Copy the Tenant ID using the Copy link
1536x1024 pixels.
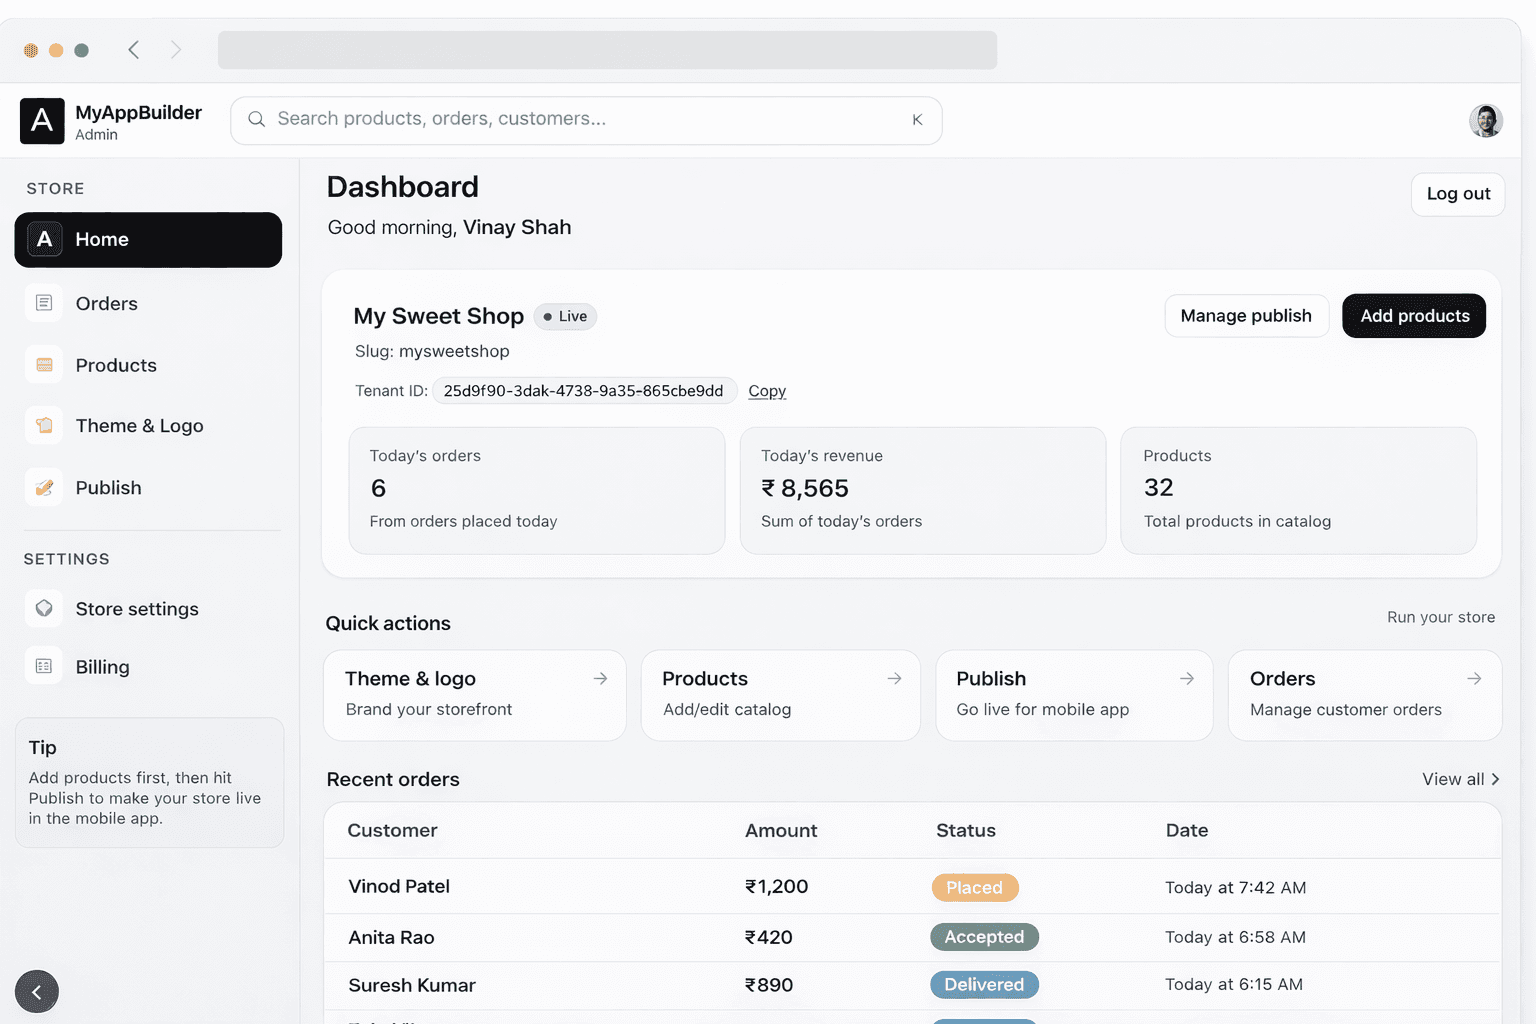[x=766, y=391]
